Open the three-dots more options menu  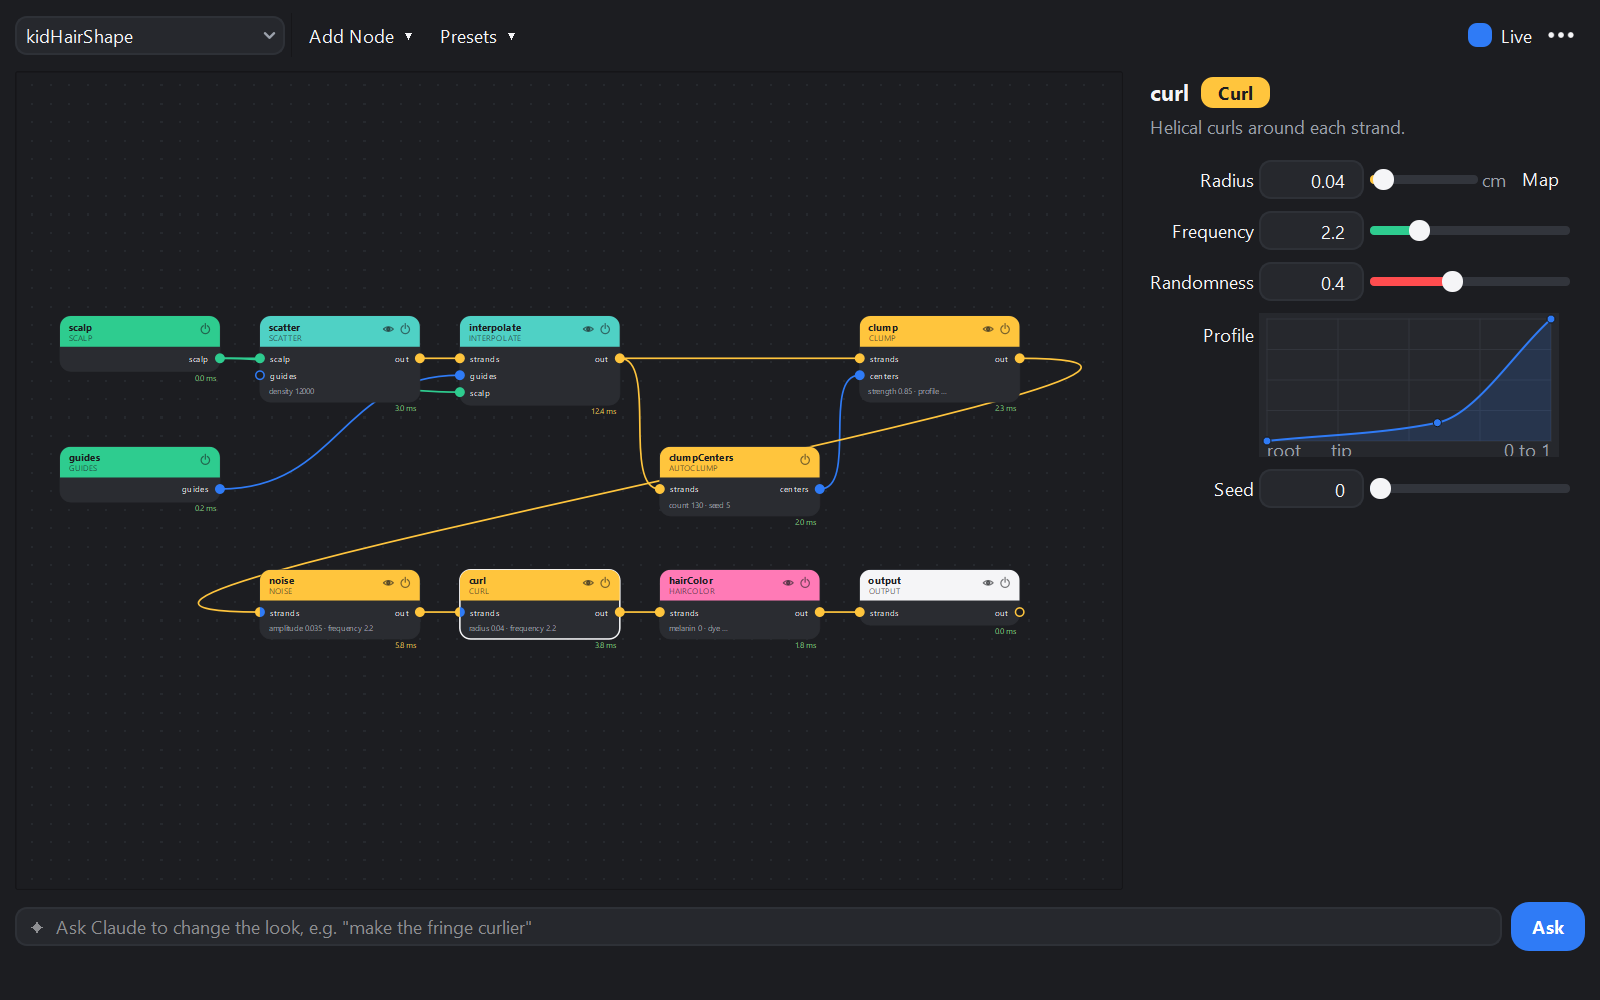pos(1561,36)
